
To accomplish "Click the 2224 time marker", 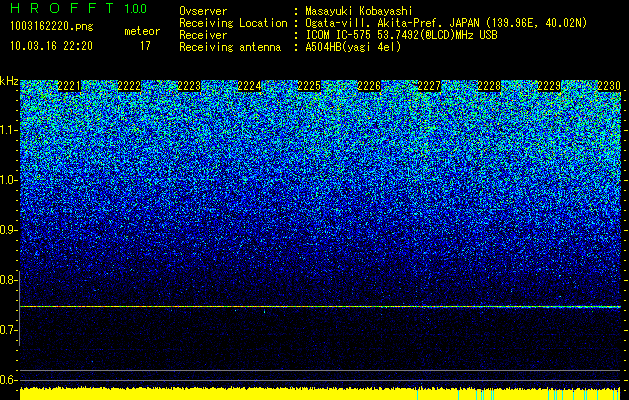I will (250, 86).
